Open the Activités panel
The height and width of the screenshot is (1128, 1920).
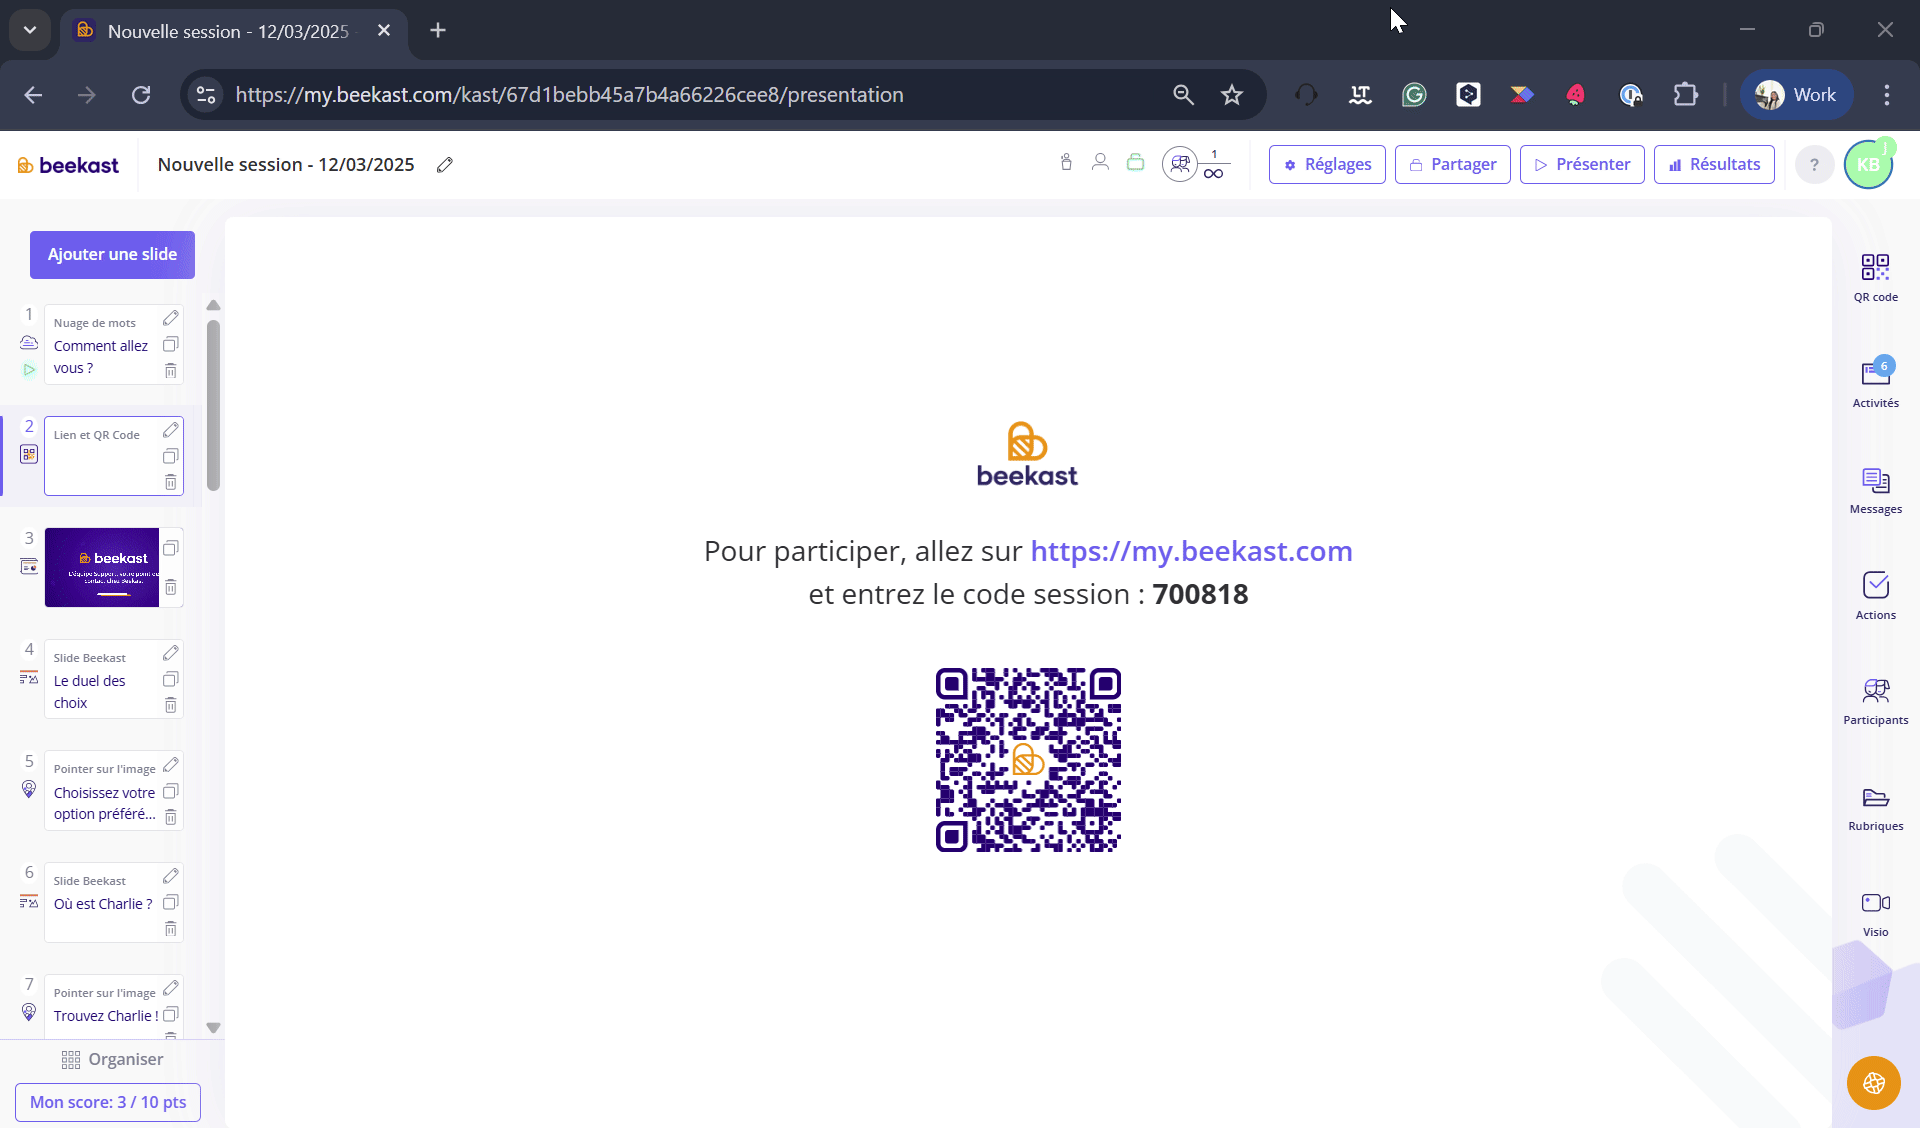(1875, 384)
